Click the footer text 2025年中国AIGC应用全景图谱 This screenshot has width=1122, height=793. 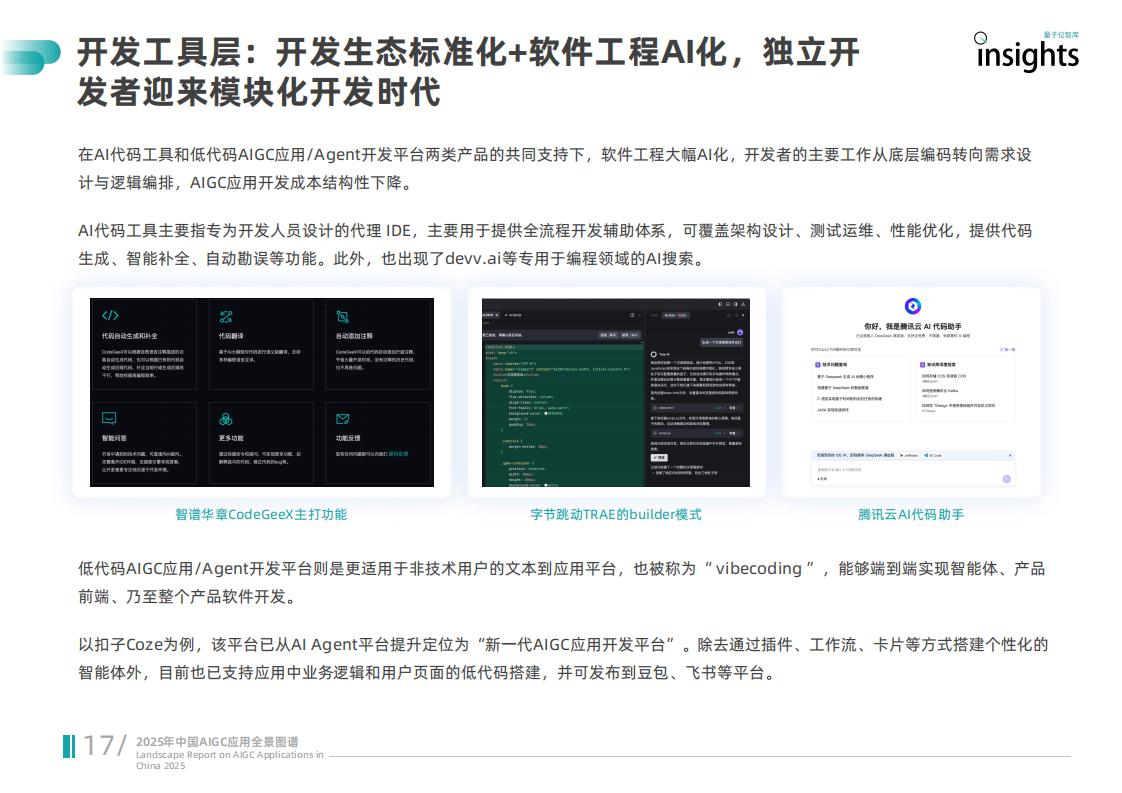tap(218, 741)
